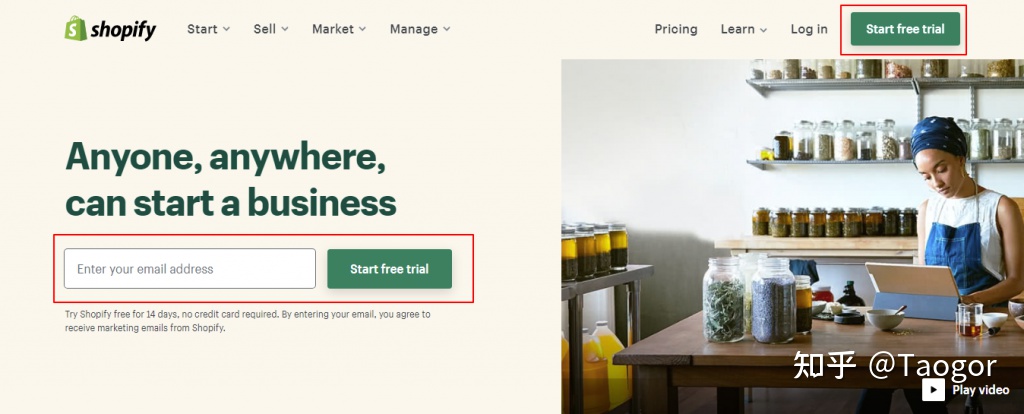Image resolution: width=1024 pixels, height=414 pixels.
Task: Click the 知乎 @Taogor watermark
Action: click(x=893, y=365)
